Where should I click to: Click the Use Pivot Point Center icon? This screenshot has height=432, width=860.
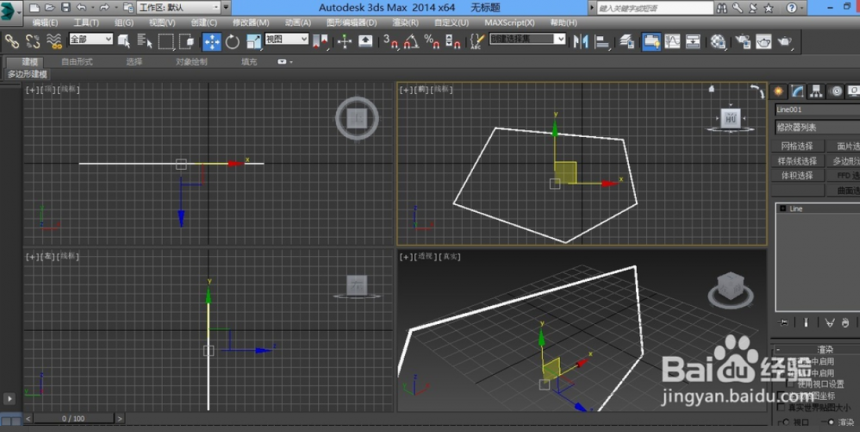320,41
